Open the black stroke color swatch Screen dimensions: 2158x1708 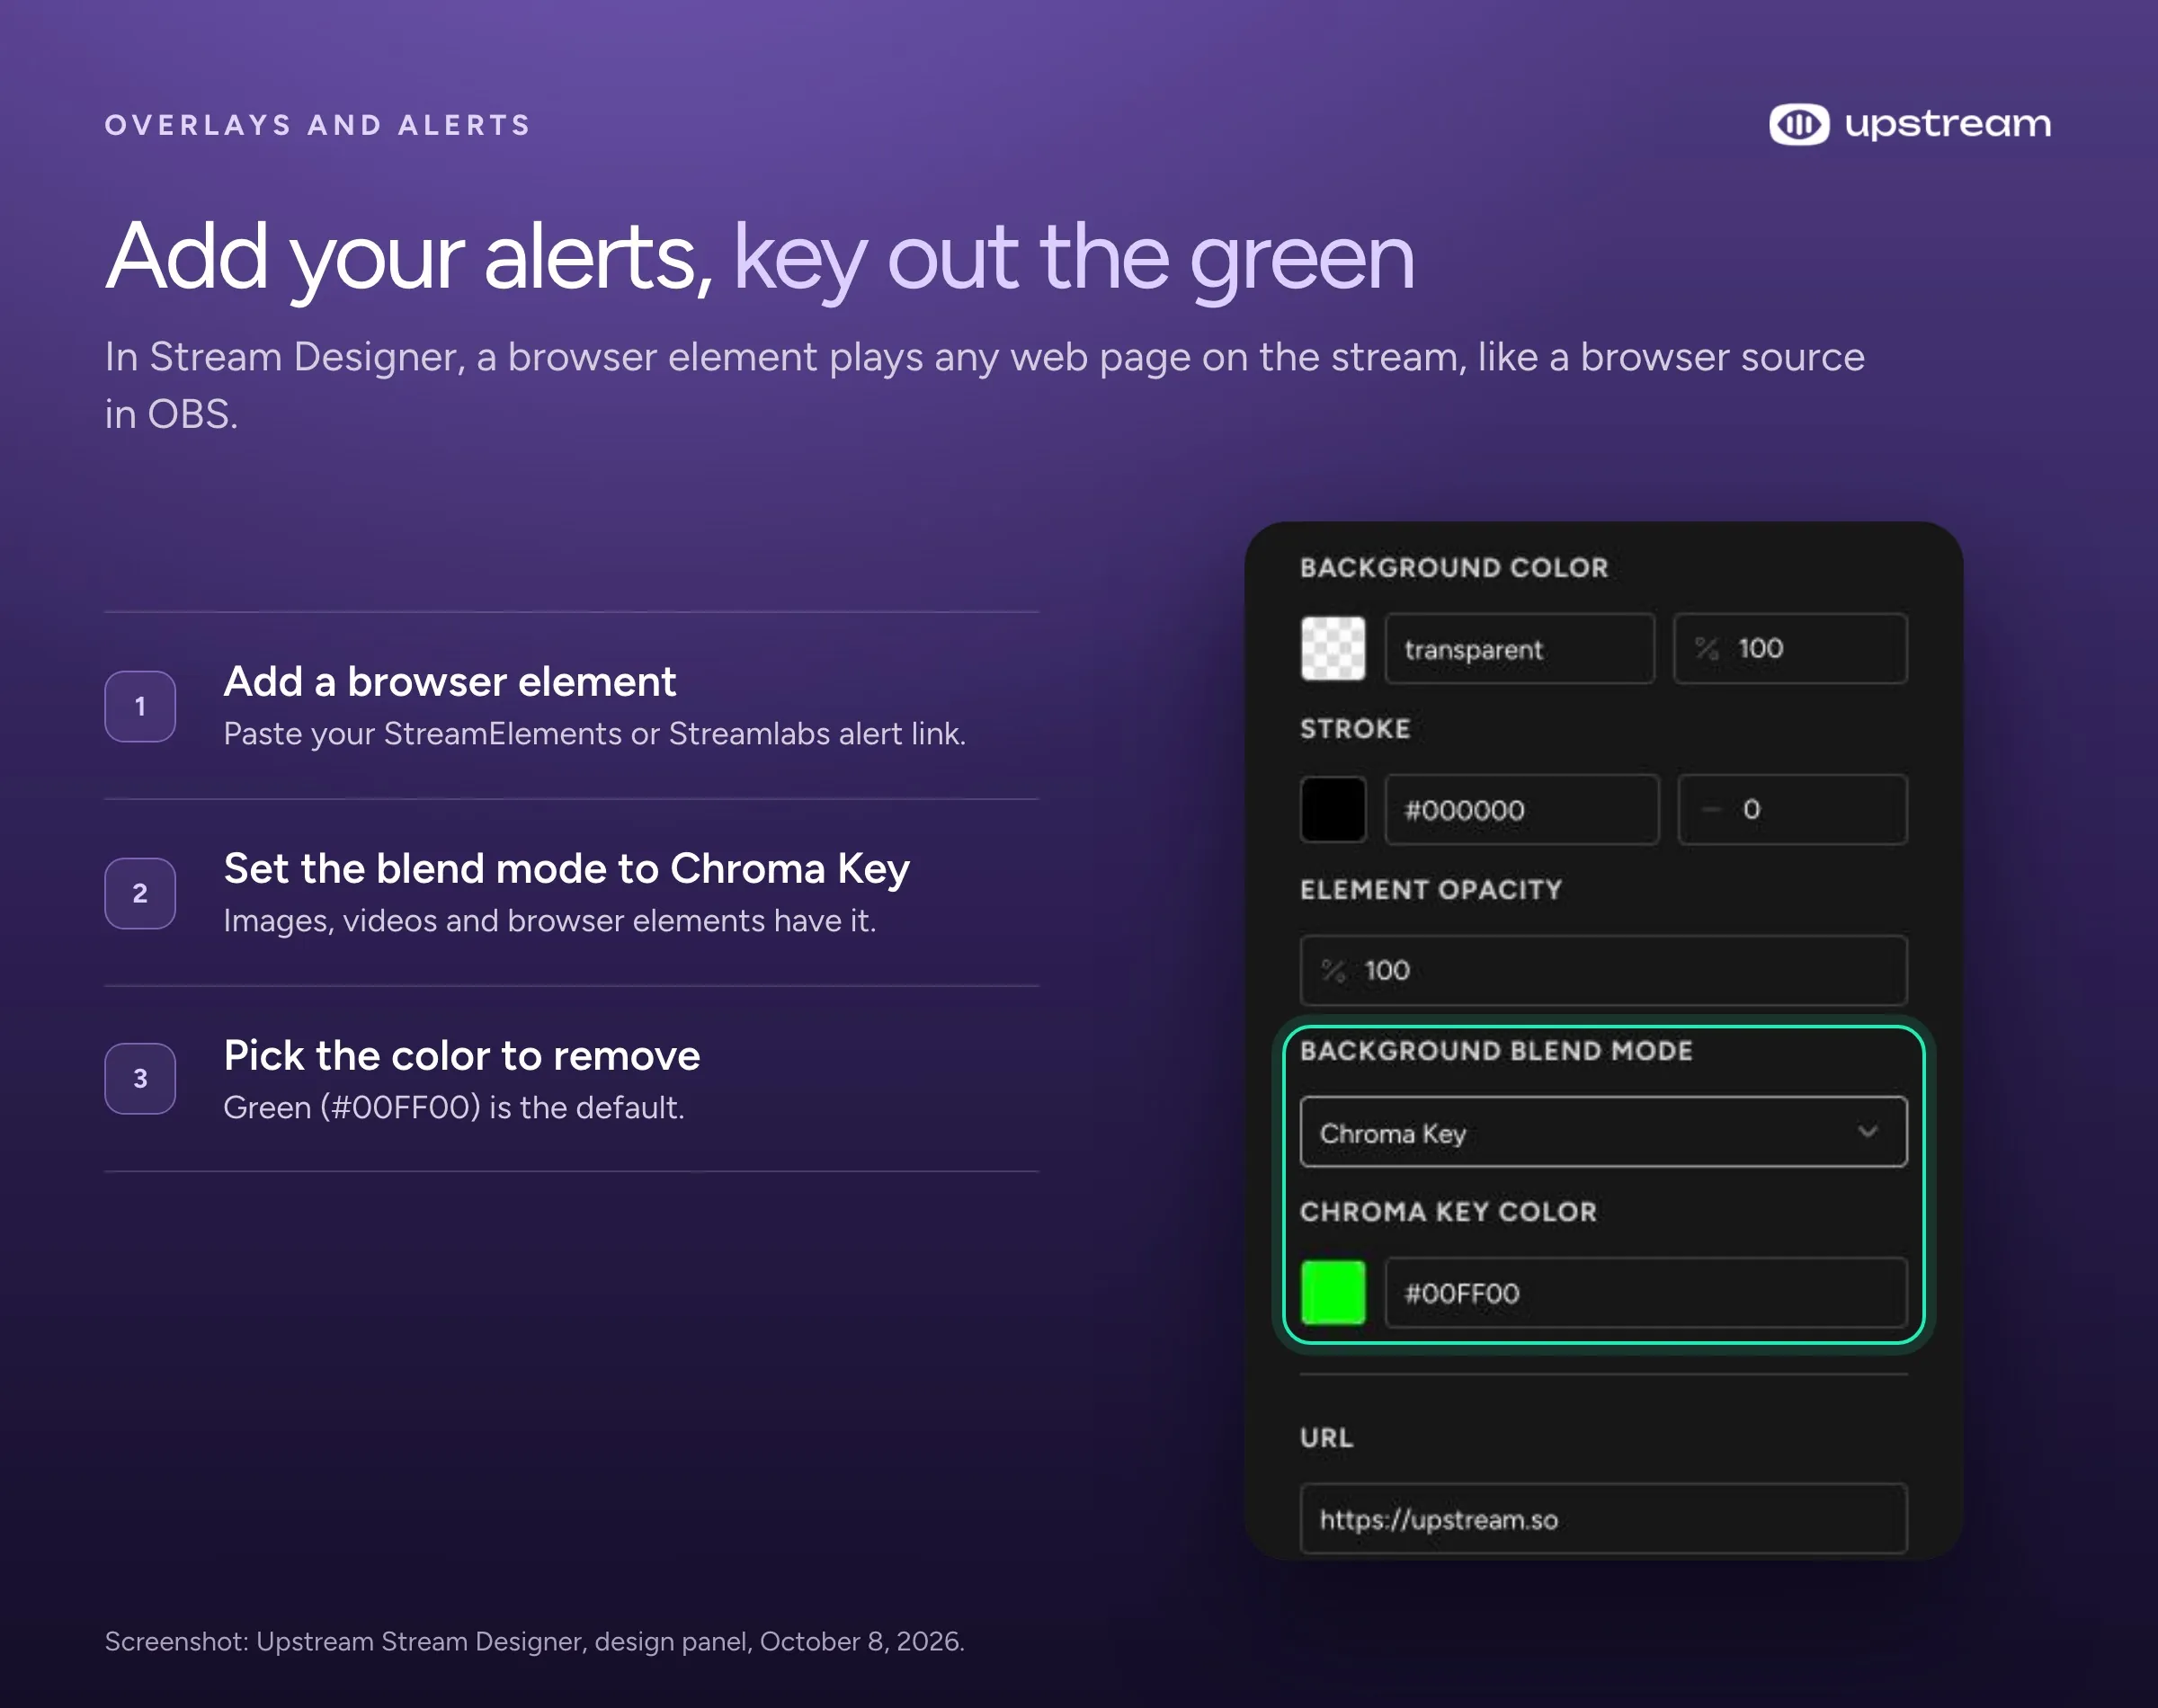coord(1332,809)
